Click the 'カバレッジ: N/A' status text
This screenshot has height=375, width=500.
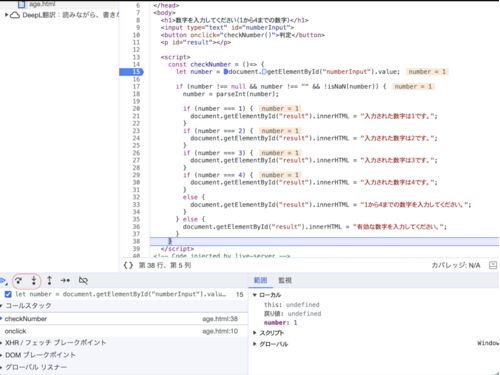point(456,265)
